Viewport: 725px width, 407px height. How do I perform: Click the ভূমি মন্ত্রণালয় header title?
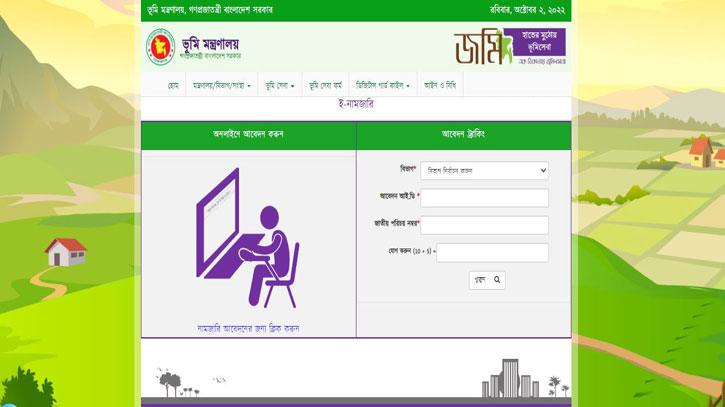tap(210, 45)
